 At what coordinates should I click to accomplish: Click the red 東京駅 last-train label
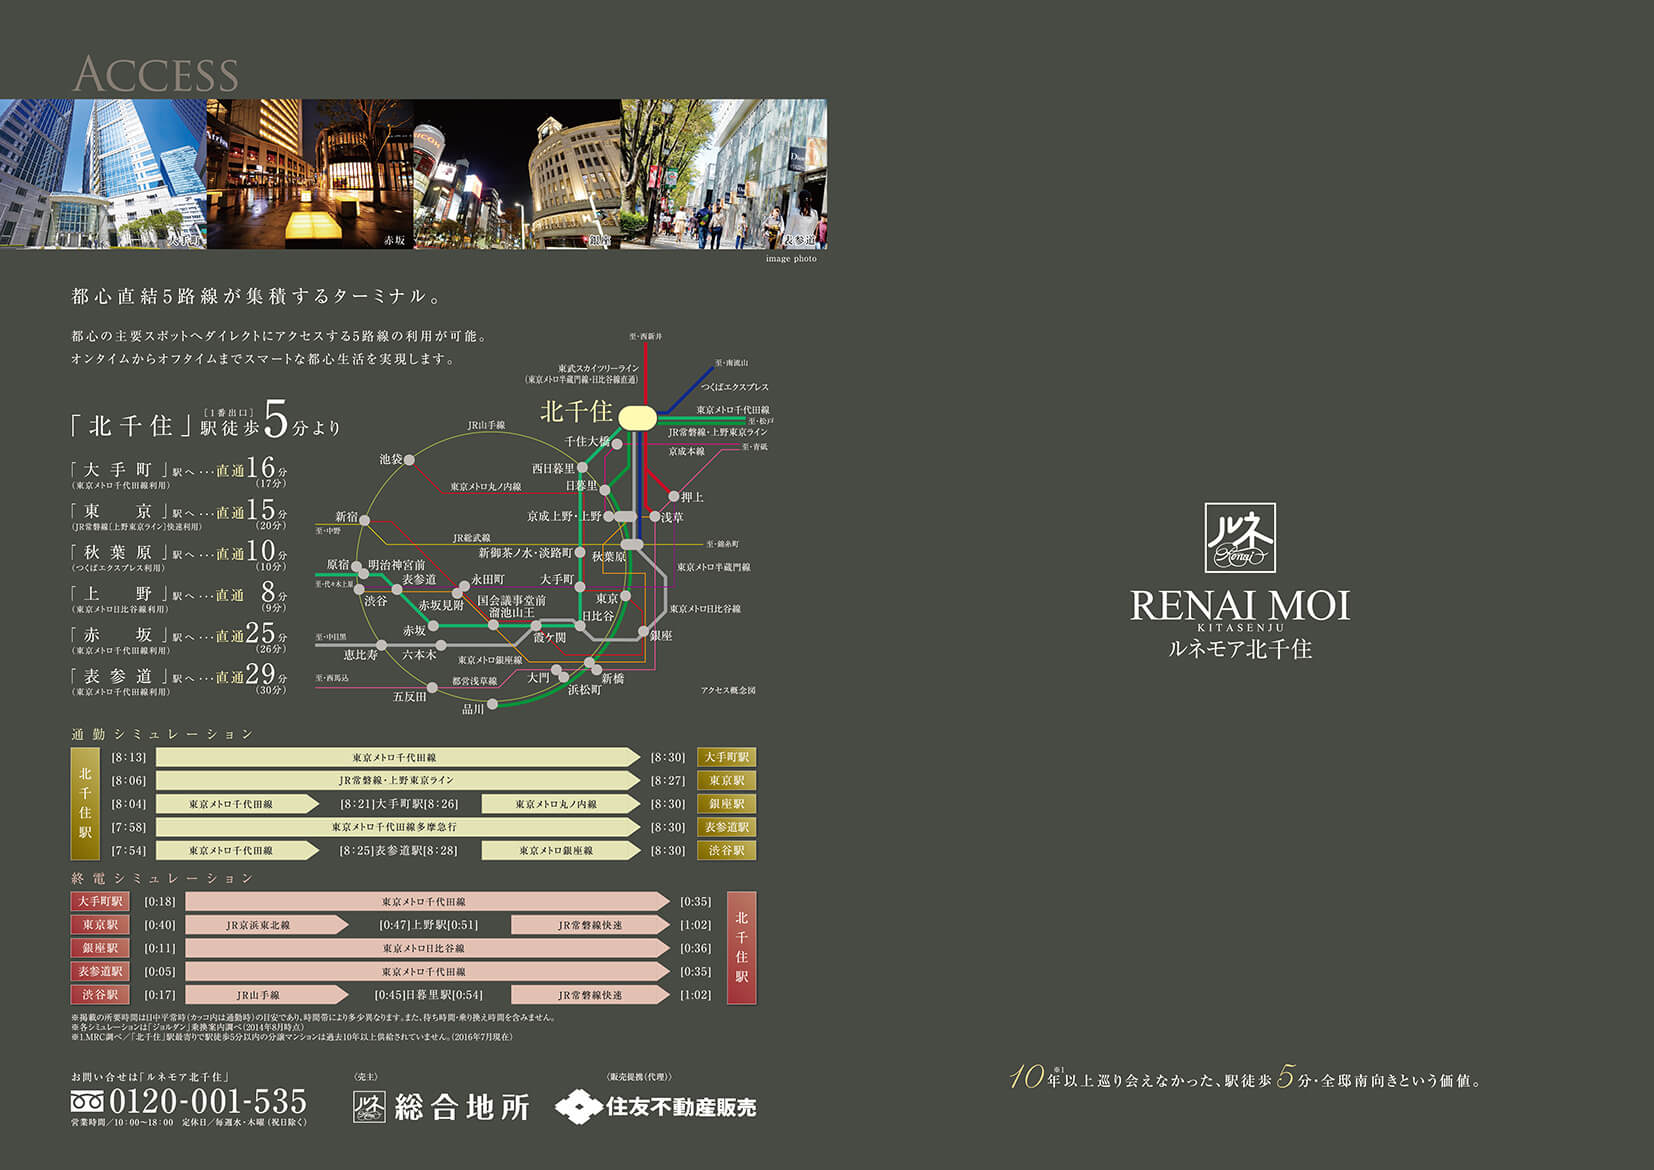[x=100, y=925]
